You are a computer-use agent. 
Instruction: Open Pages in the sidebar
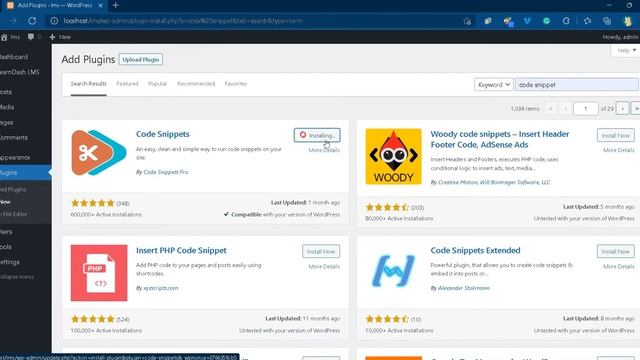(x=7, y=122)
